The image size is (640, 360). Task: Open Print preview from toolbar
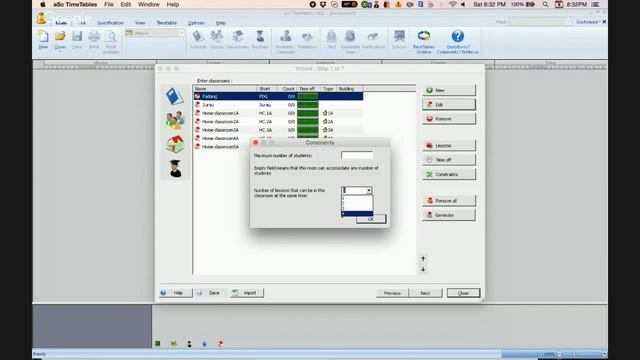111,41
